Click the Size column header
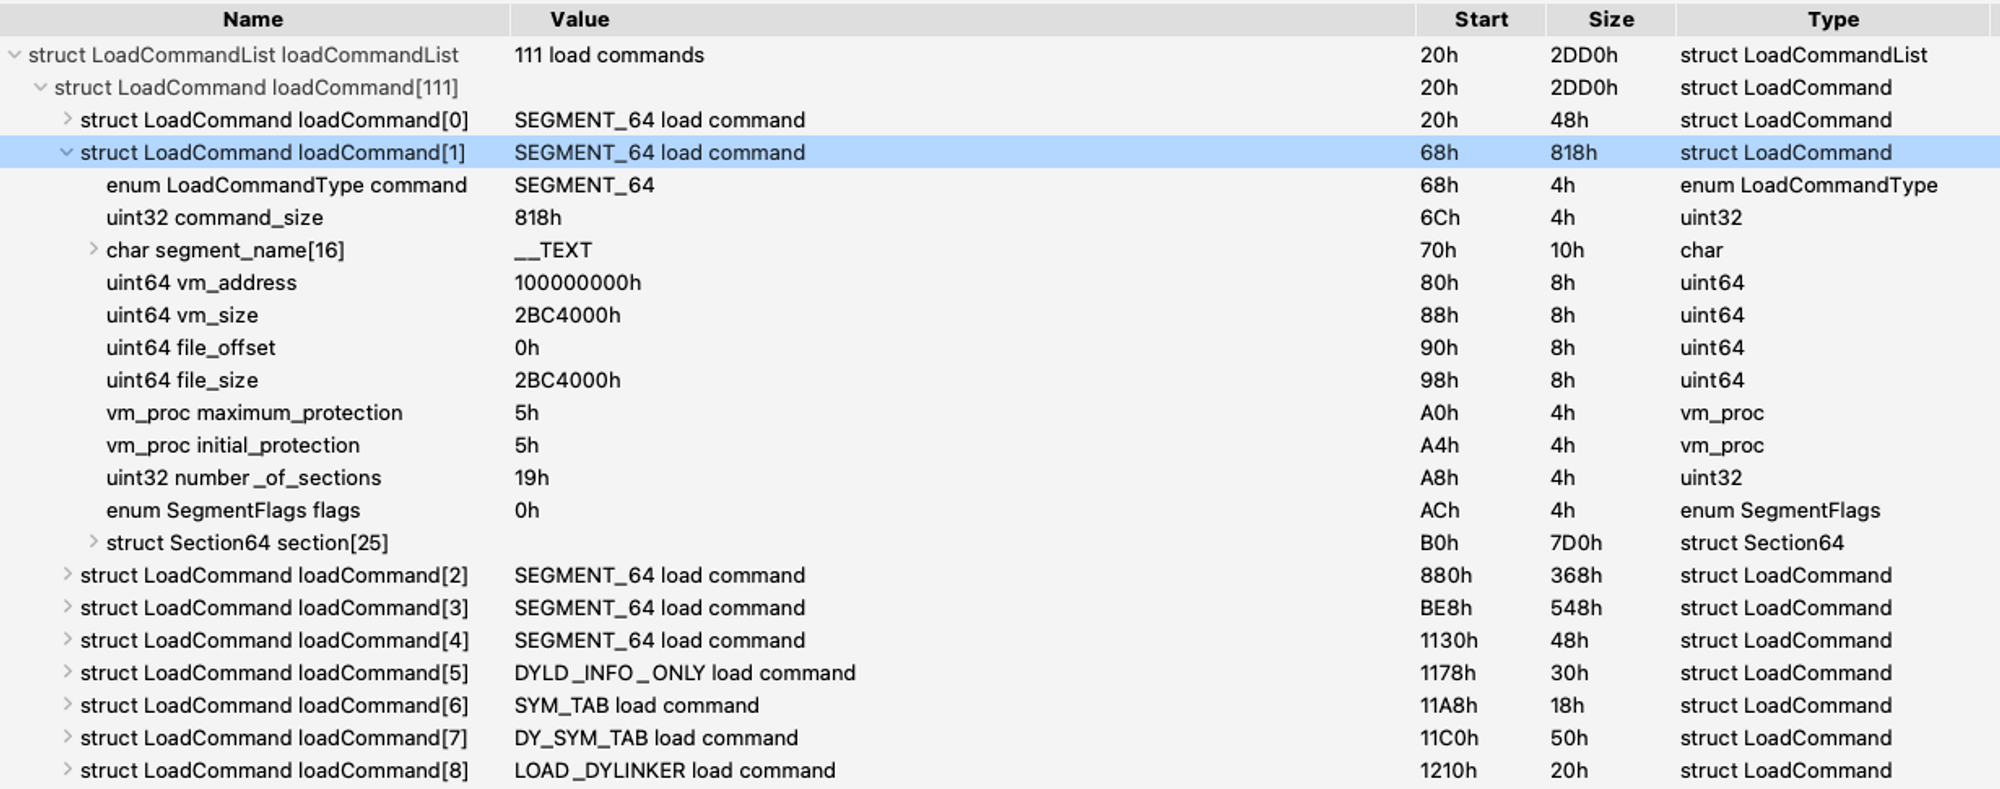This screenshot has height=789, width=2000. 1610,19
